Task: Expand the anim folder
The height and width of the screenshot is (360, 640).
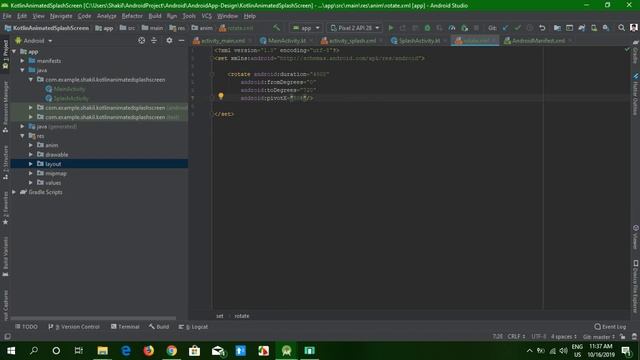Action: [x=31, y=145]
